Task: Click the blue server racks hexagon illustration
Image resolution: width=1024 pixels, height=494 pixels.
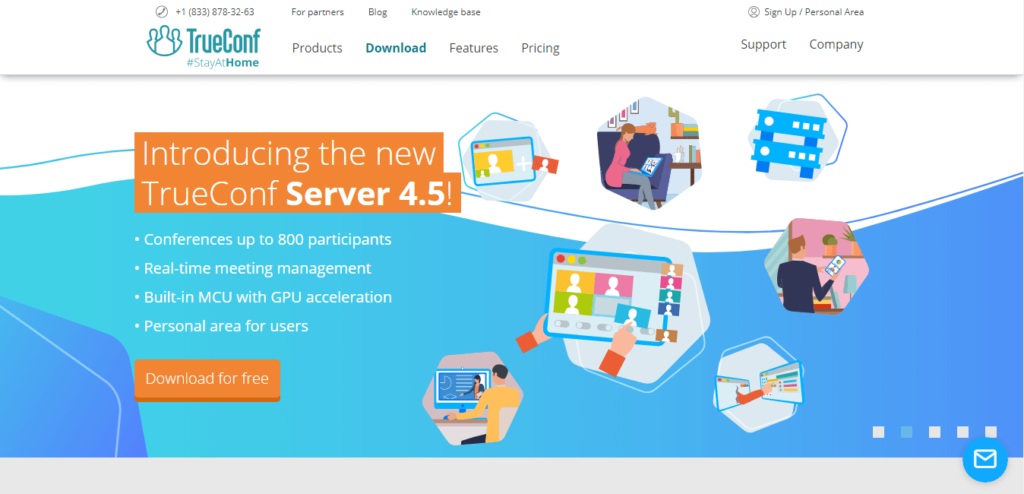Action: (795, 140)
